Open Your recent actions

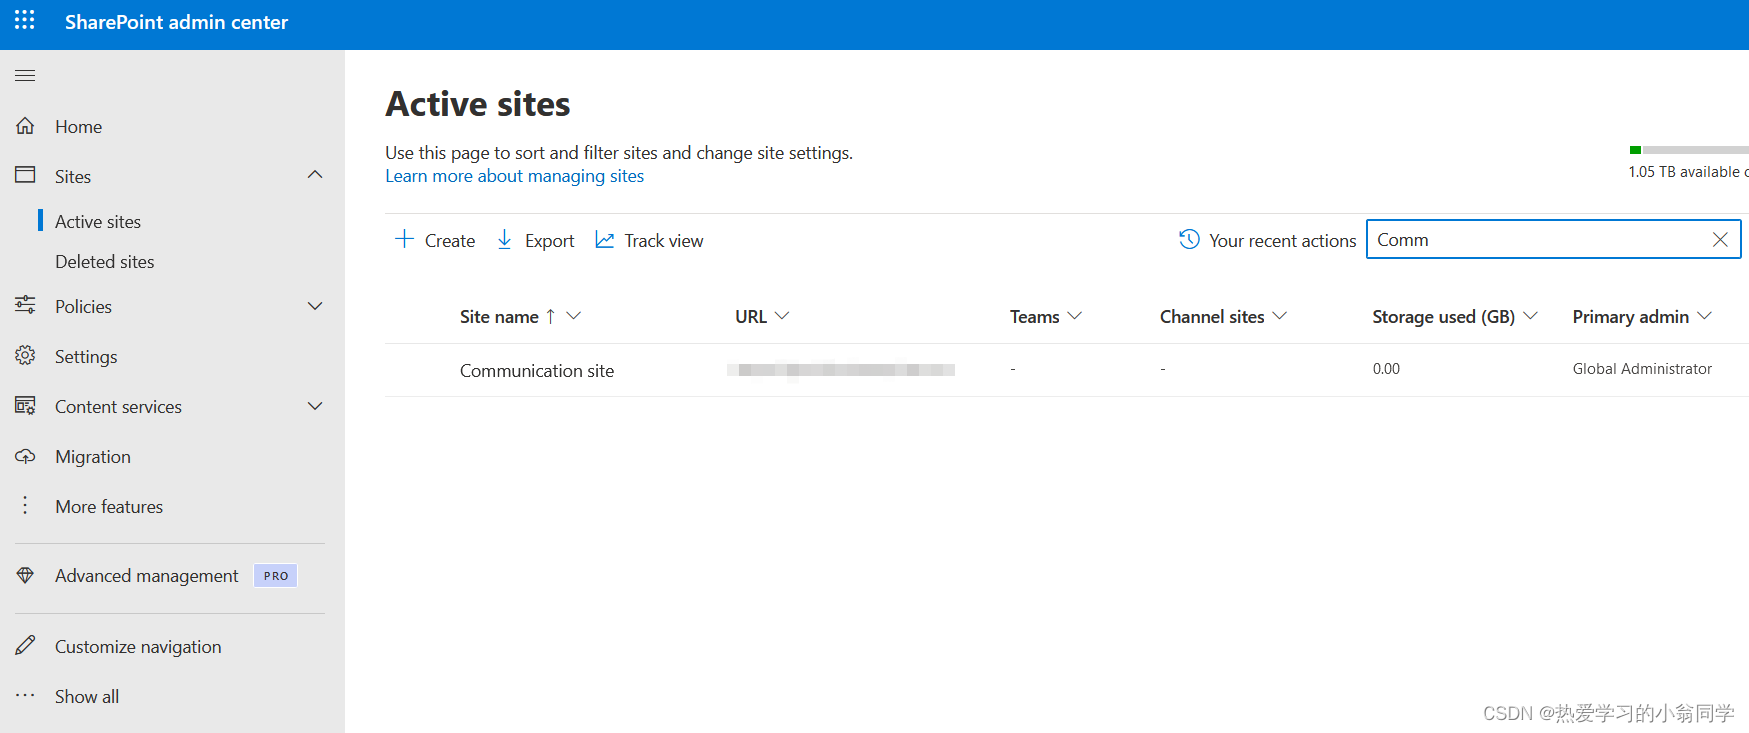pos(1267,240)
